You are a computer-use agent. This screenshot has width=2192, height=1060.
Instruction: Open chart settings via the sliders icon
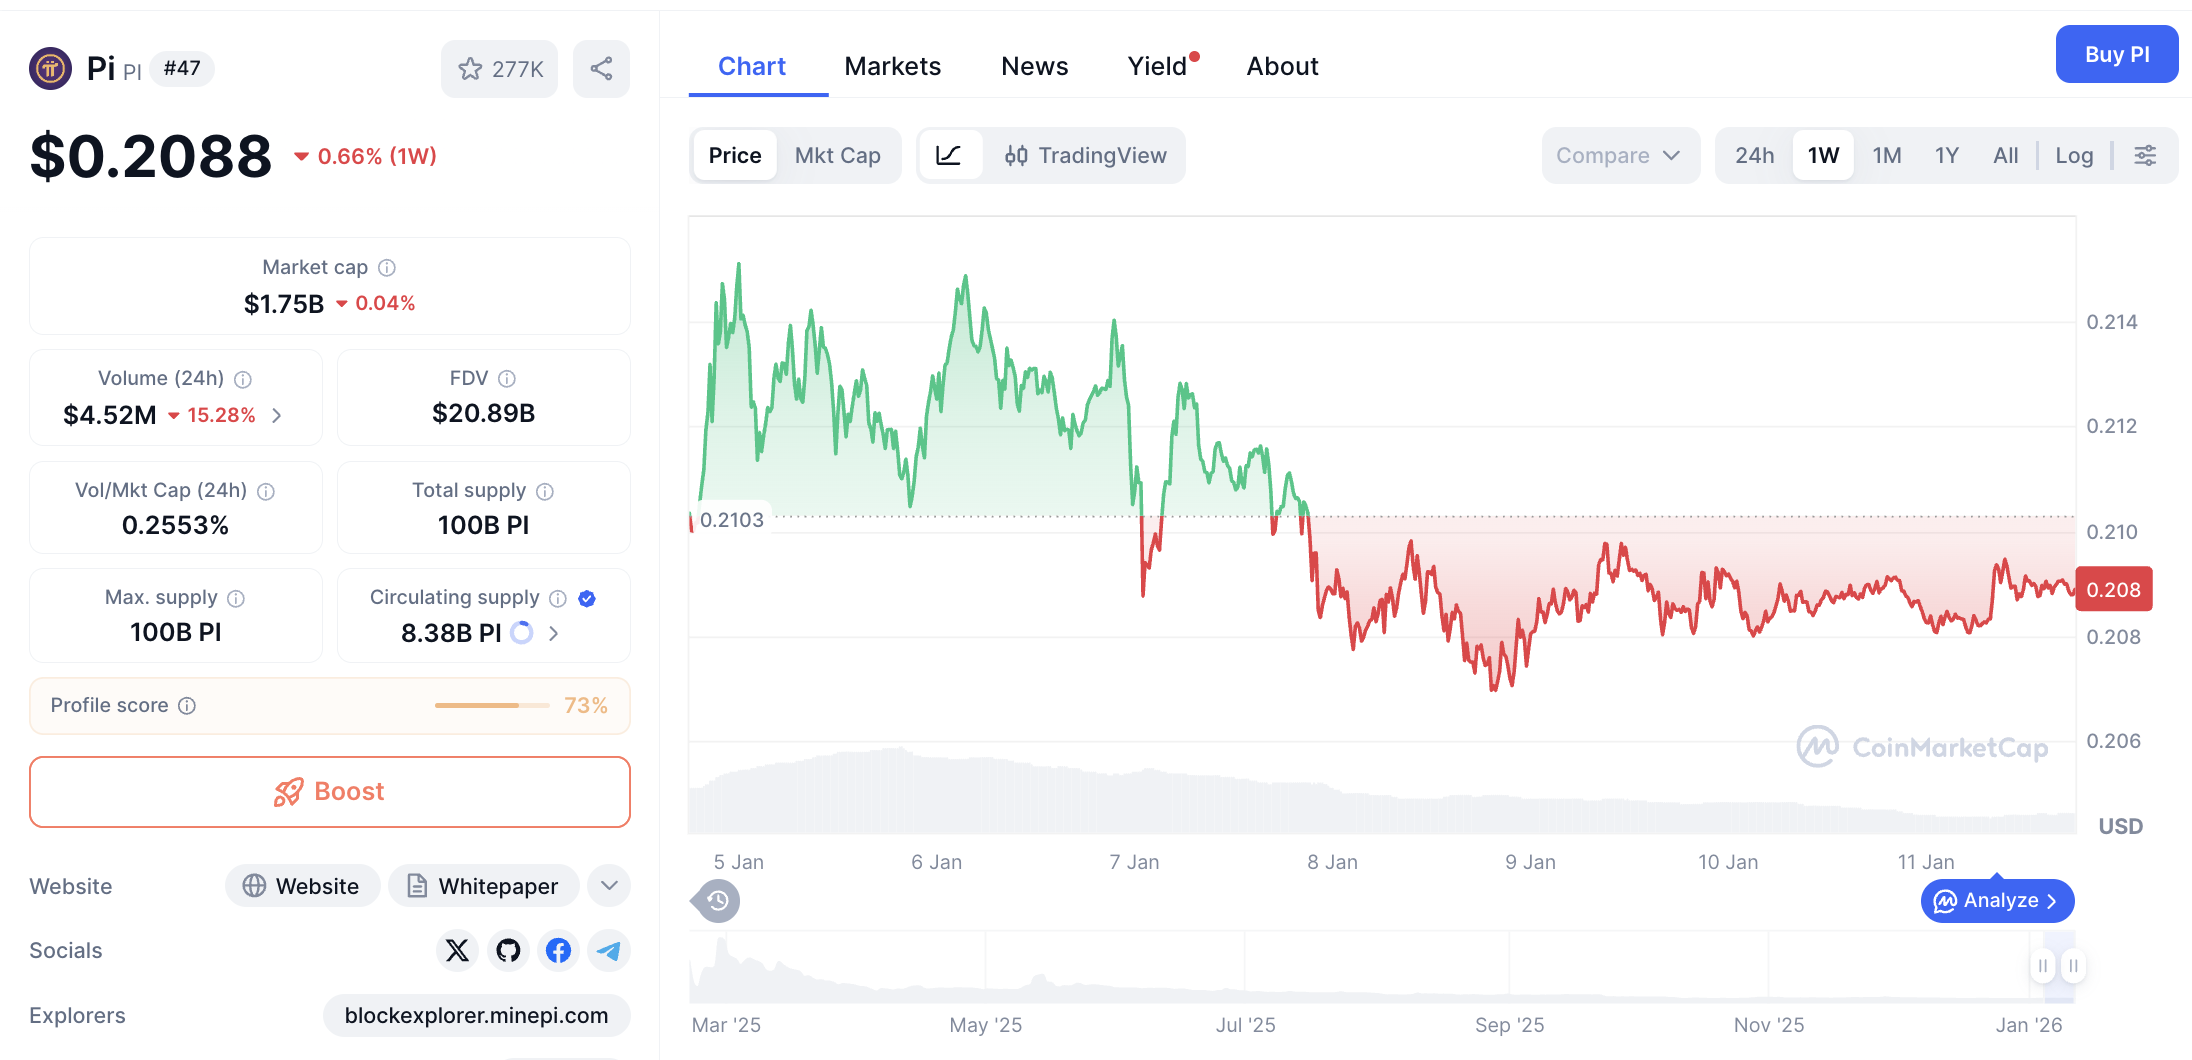[2146, 155]
